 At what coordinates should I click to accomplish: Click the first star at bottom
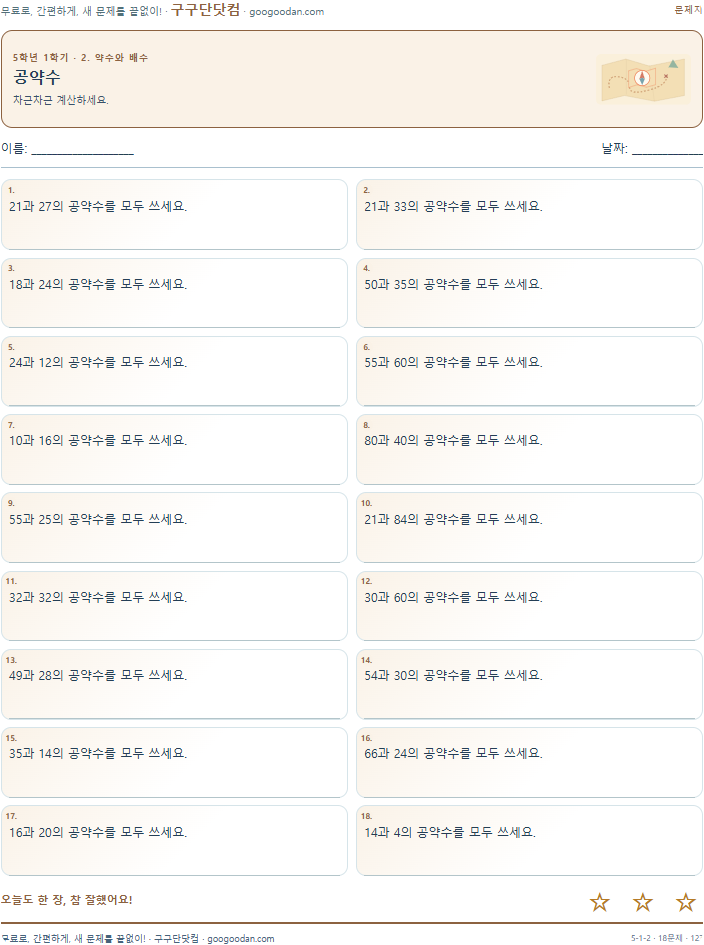coord(600,902)
